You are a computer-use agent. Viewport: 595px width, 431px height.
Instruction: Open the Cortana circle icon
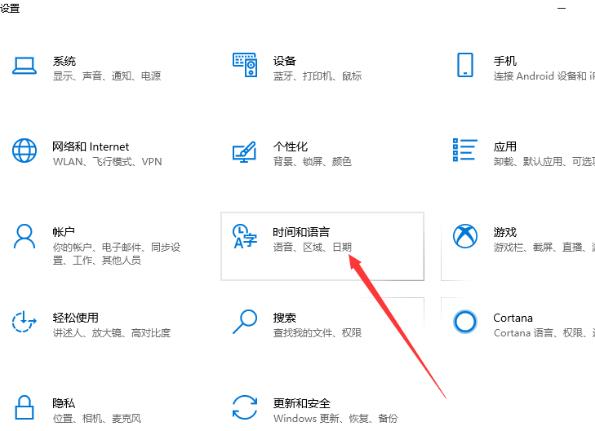pos(465,322)
